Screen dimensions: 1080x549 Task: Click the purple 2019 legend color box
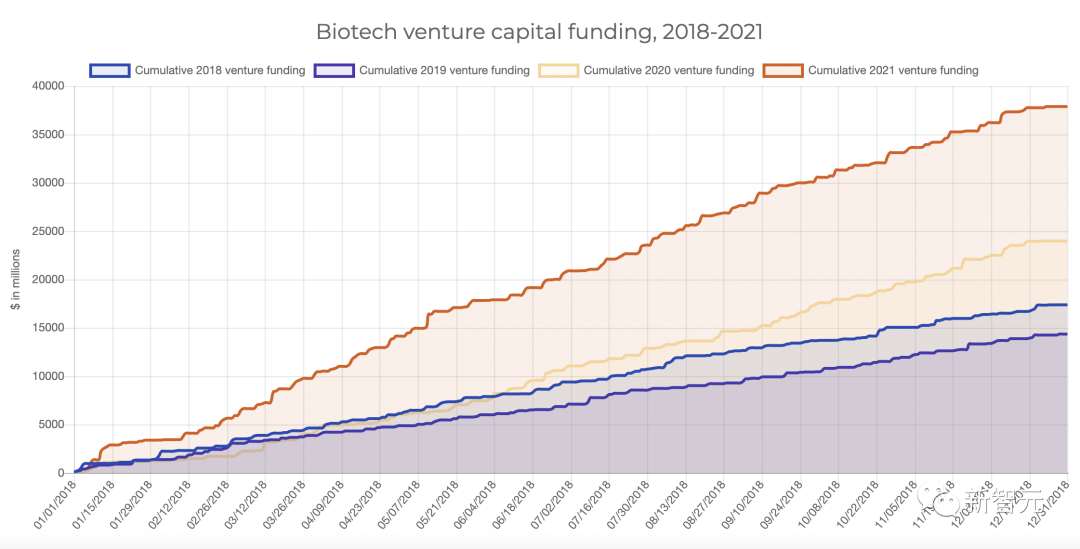coord(334,70)
